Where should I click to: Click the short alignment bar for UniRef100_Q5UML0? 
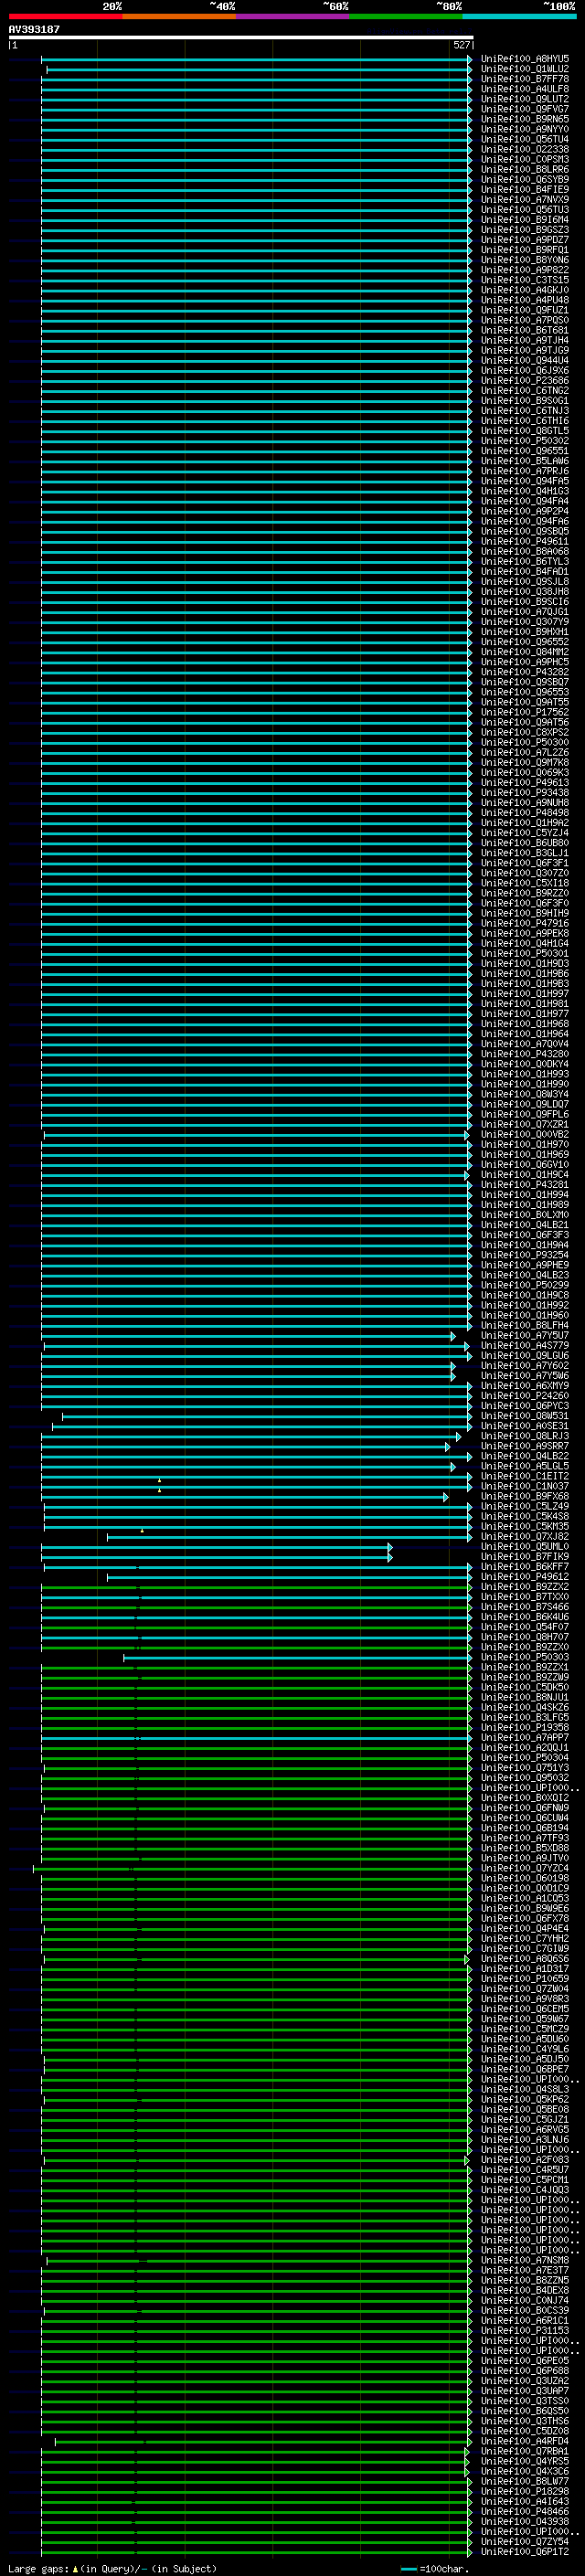(216, 1547)
